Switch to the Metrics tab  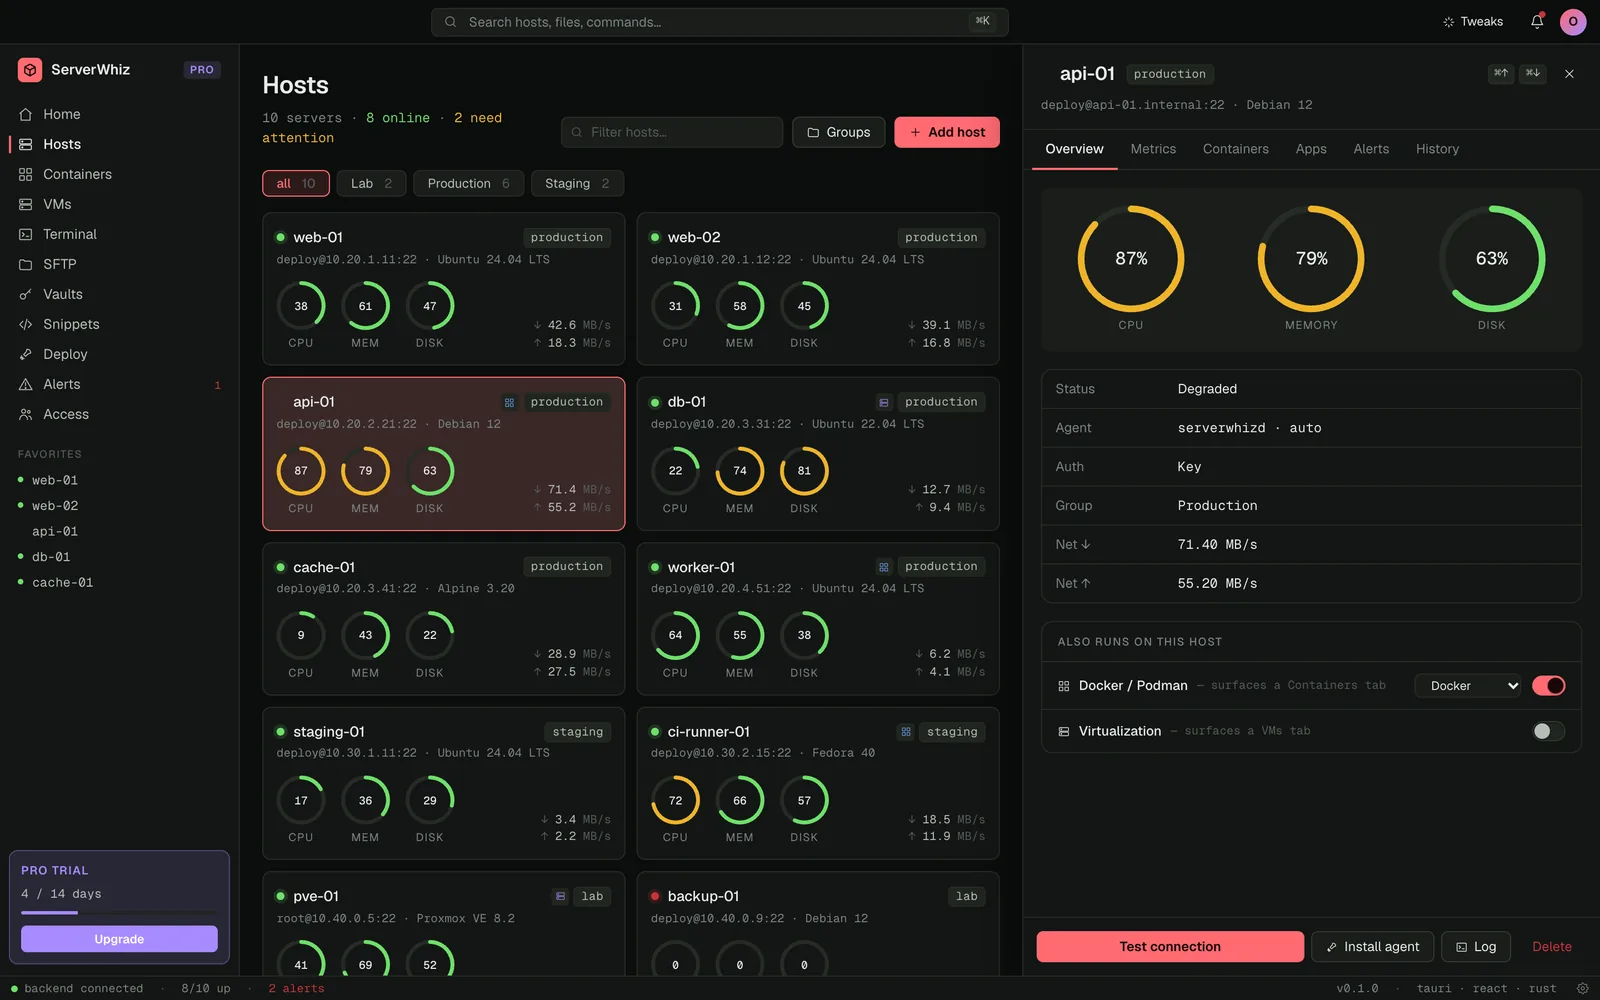pos(1153,149)
